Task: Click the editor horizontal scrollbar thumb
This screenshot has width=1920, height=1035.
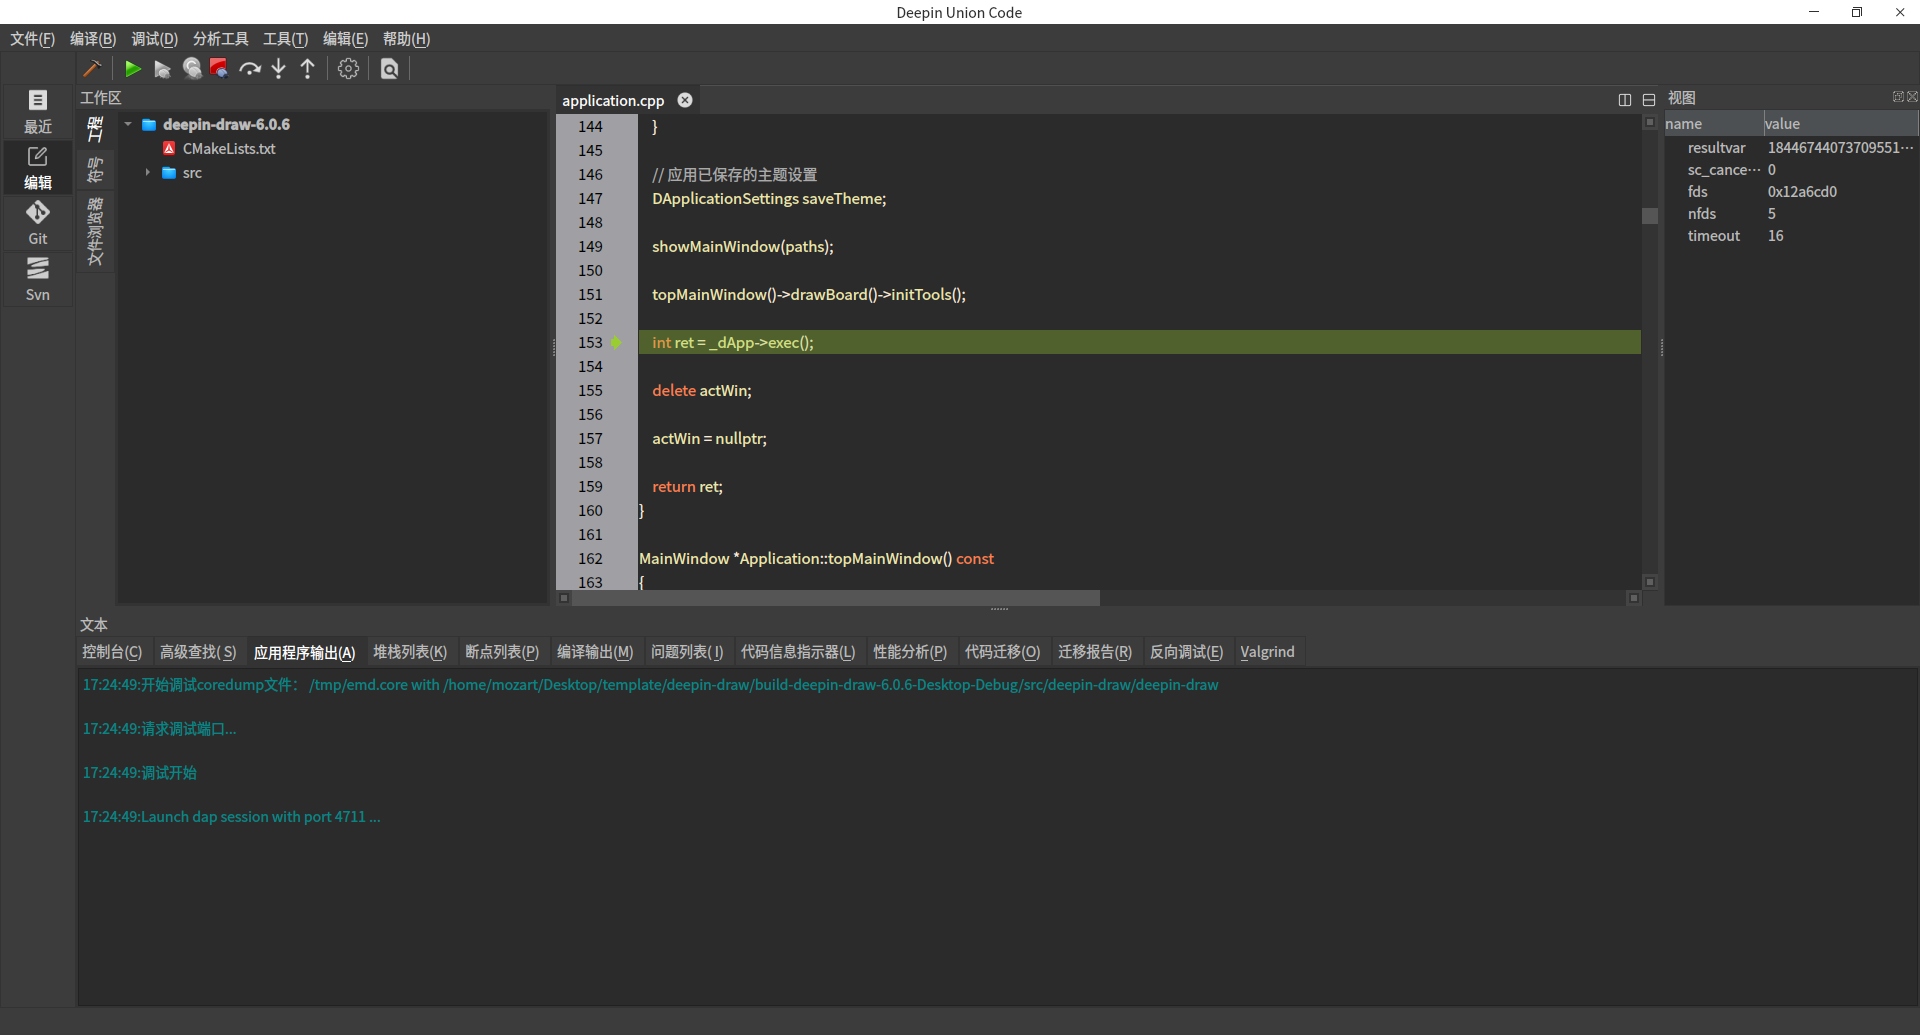Action: point(836,598)
